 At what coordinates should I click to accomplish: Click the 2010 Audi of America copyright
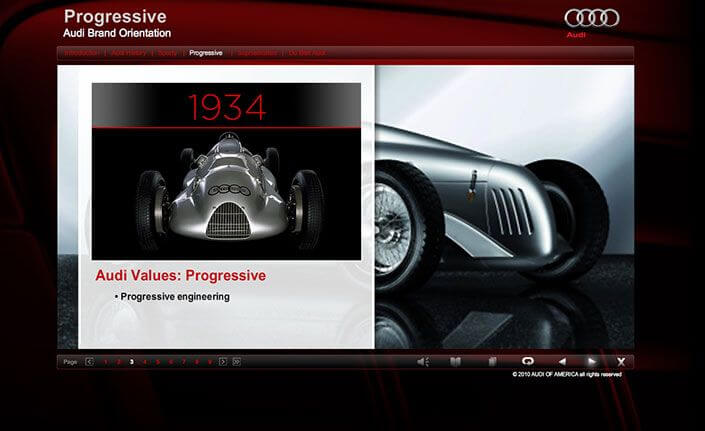[567, 374]
